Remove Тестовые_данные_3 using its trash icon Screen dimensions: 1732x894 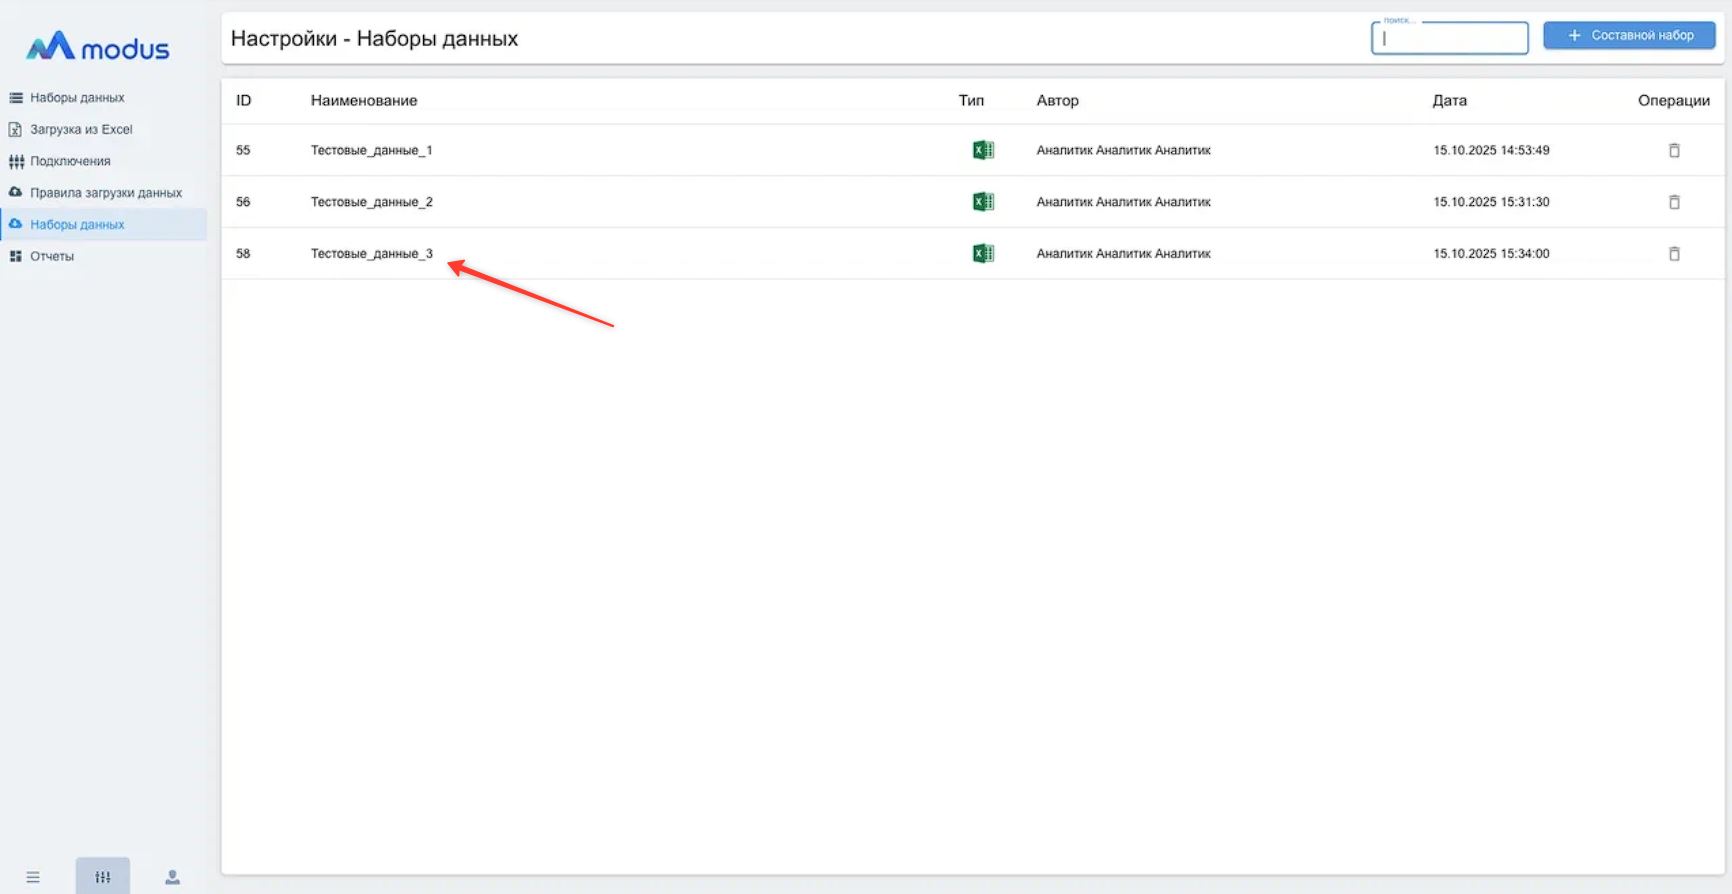[1674, 254]
